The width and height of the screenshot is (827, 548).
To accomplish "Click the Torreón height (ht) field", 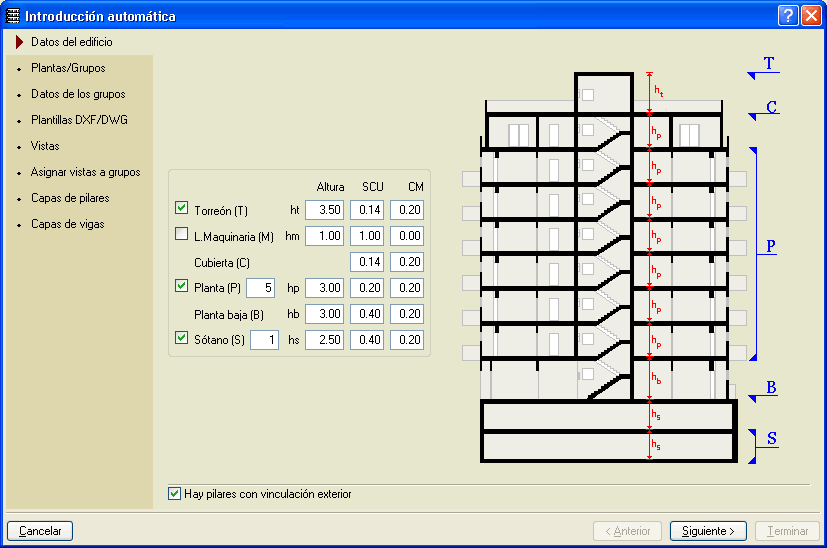I will [x=324, y=210].
